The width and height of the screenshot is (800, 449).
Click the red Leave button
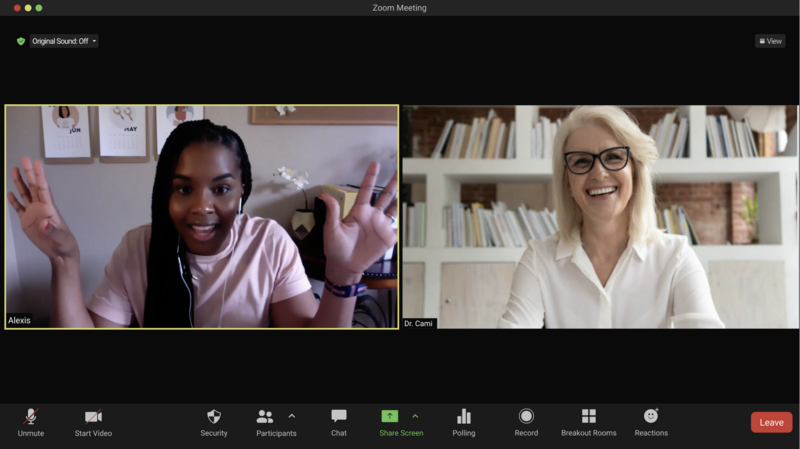tap(771, 422)
